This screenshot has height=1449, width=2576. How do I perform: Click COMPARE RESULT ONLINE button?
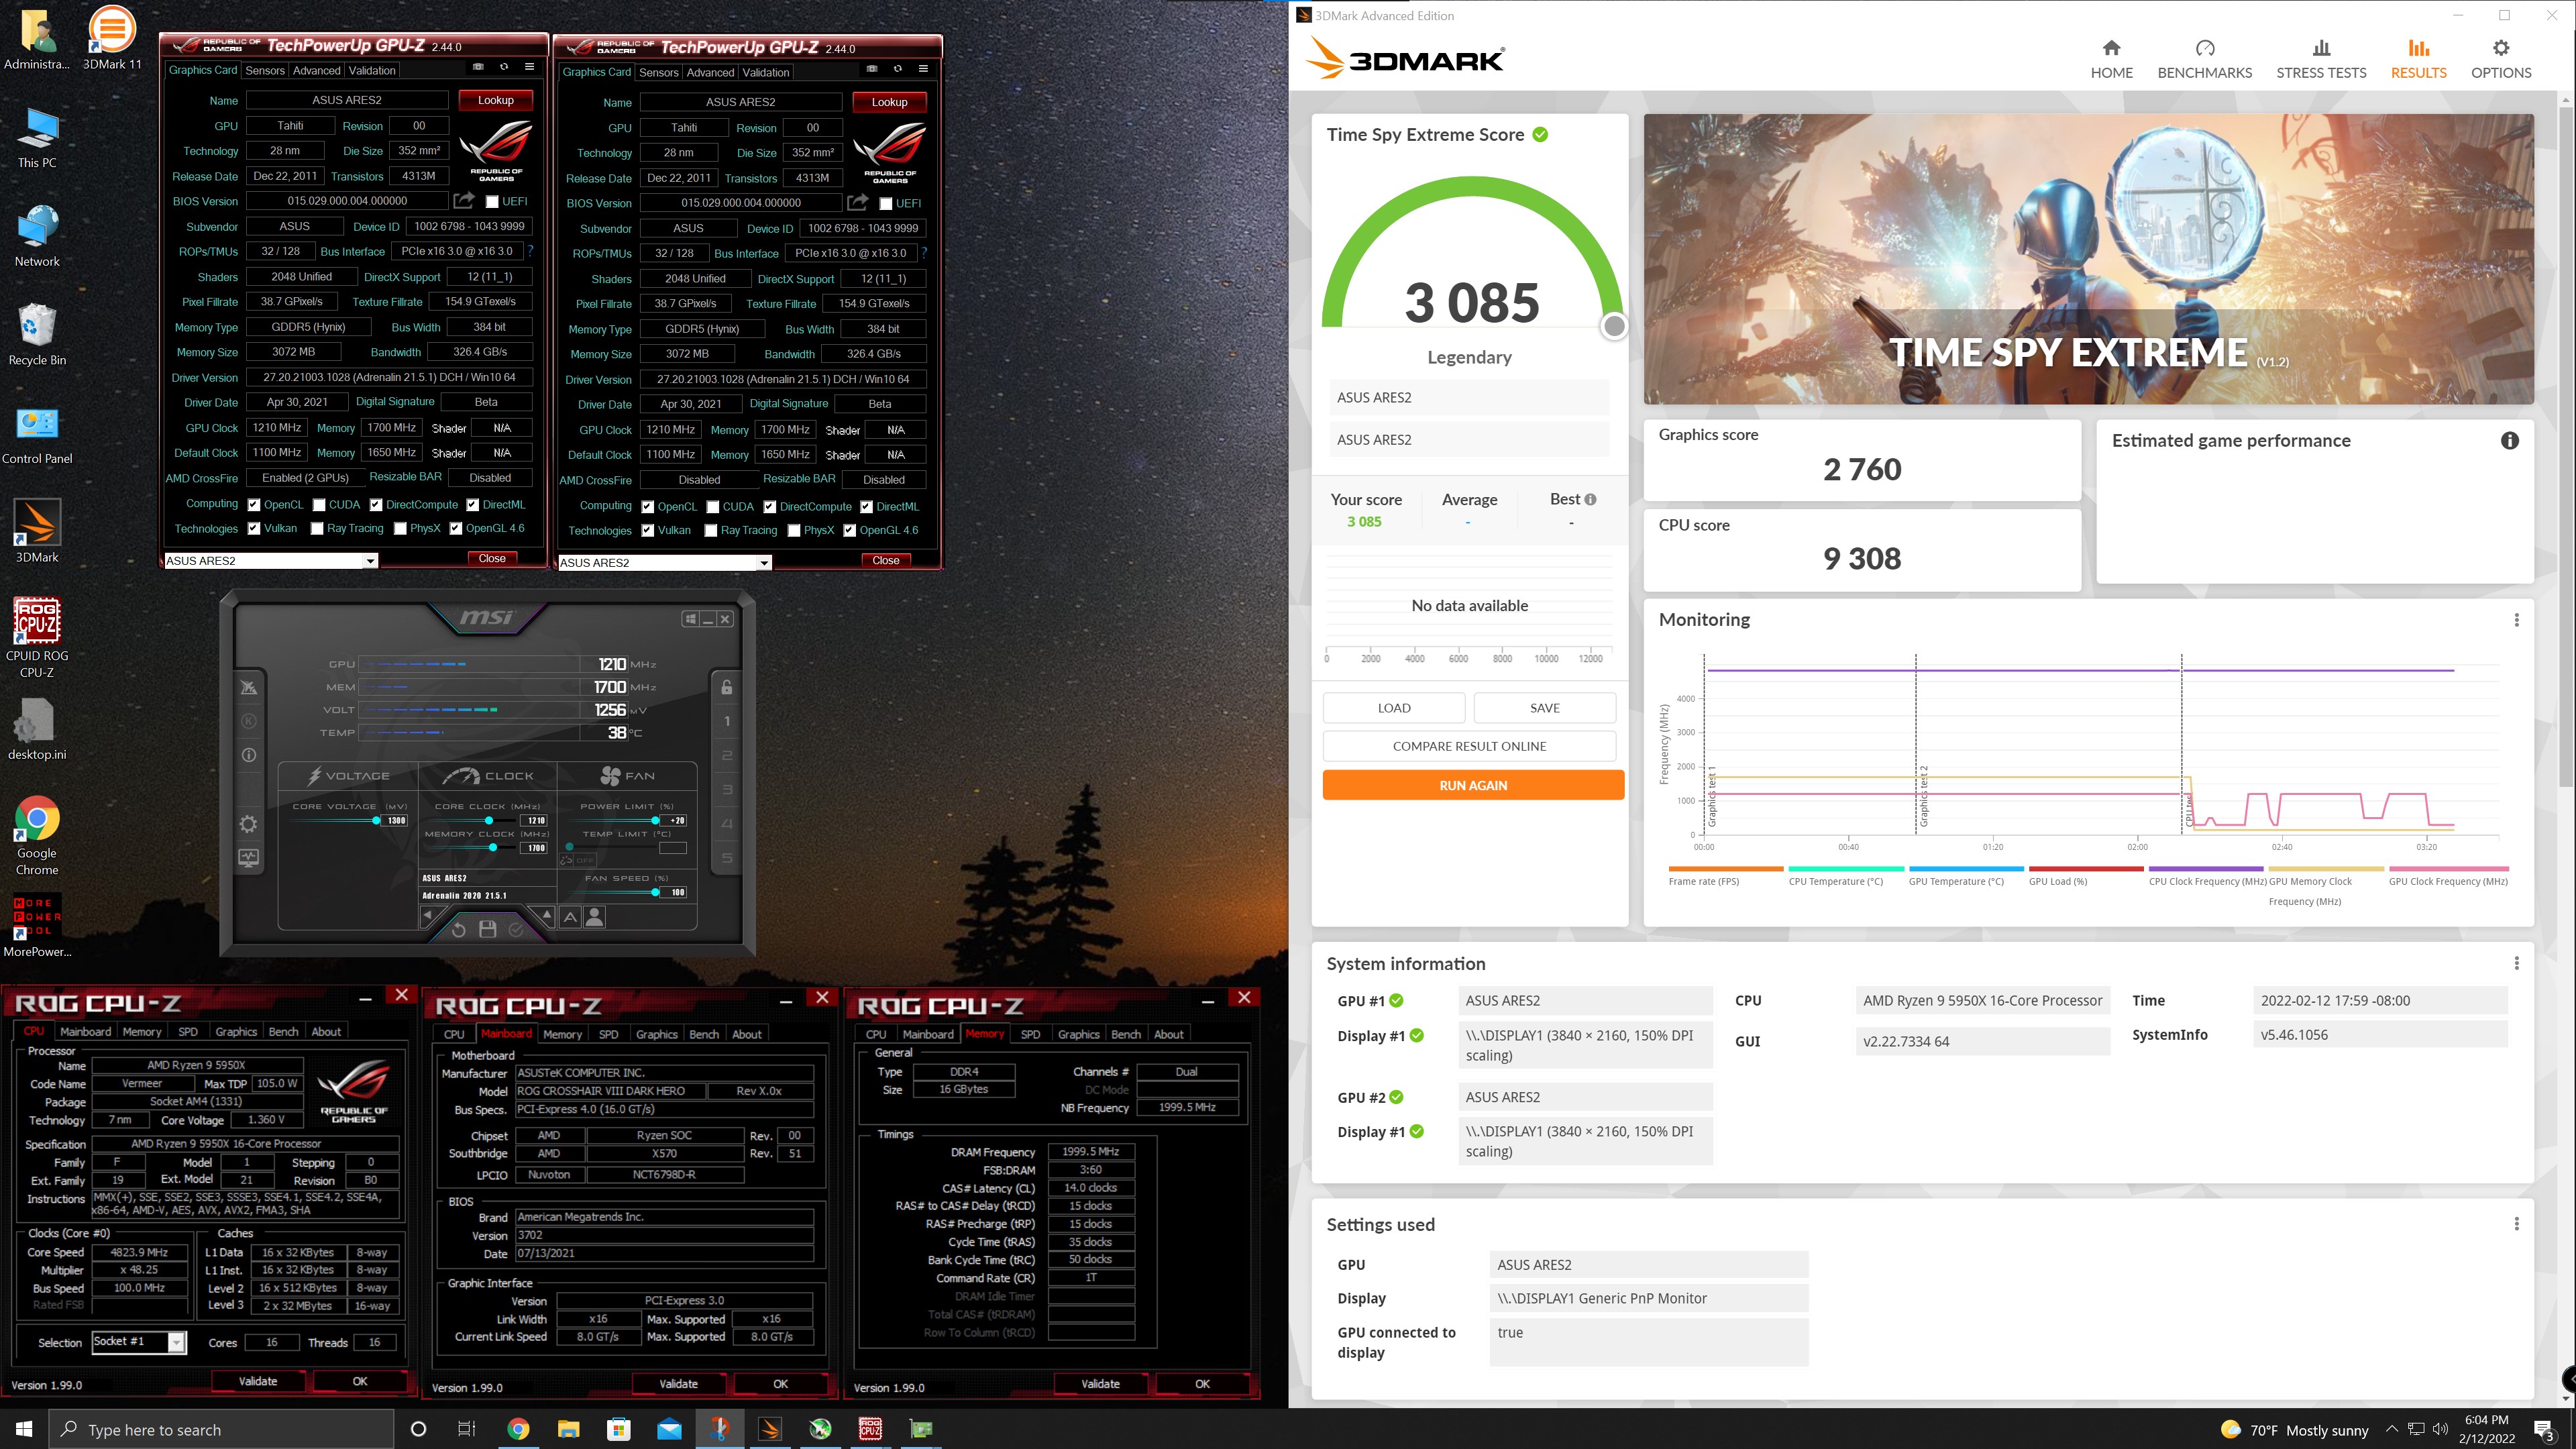(1469, 746)
